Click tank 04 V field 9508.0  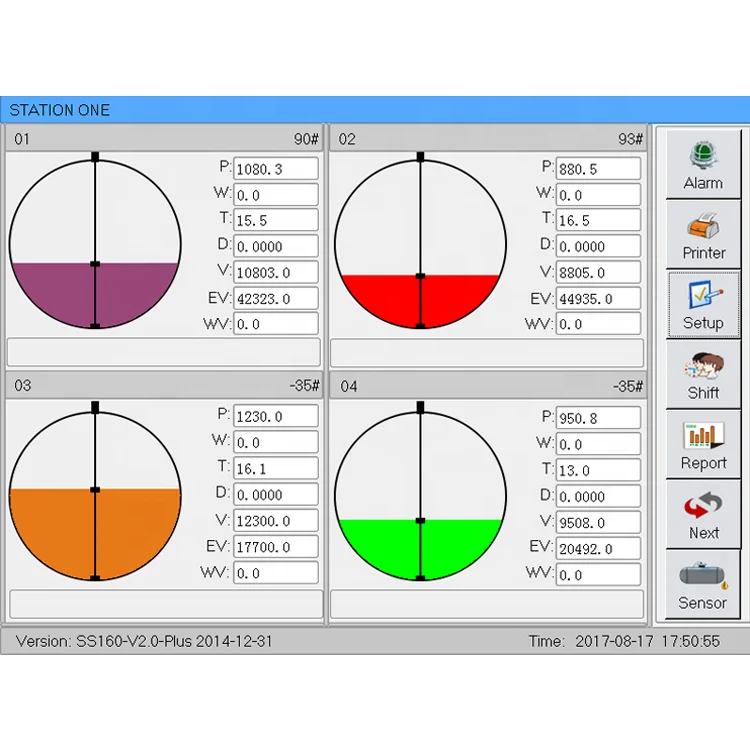coord(598,522)
